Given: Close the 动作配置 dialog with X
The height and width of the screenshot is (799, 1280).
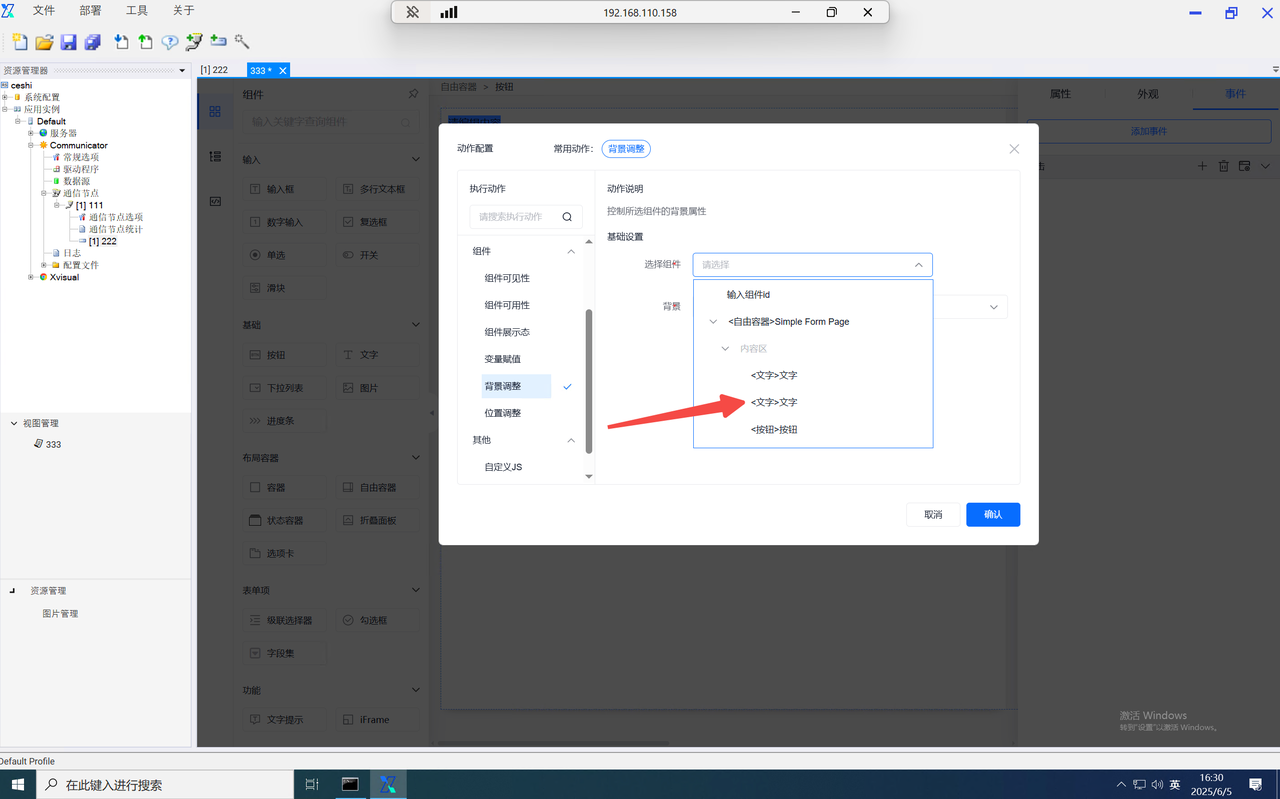Looking at the screenshot, I should 1014,149.
